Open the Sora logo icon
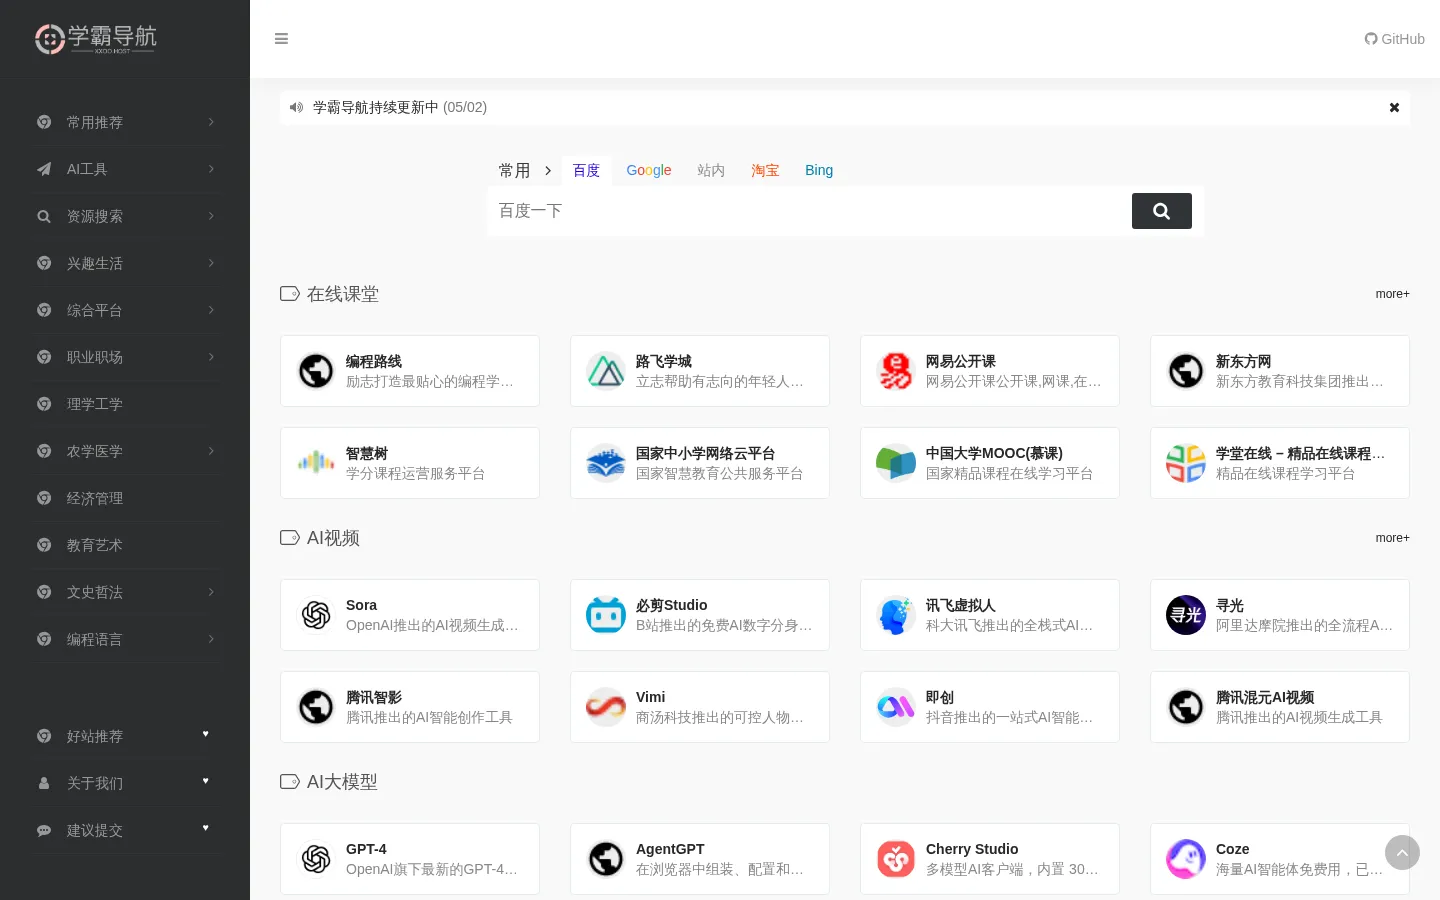Image resolution: width=1440 pixels, height=900 pixels. [x=316, y=615]
